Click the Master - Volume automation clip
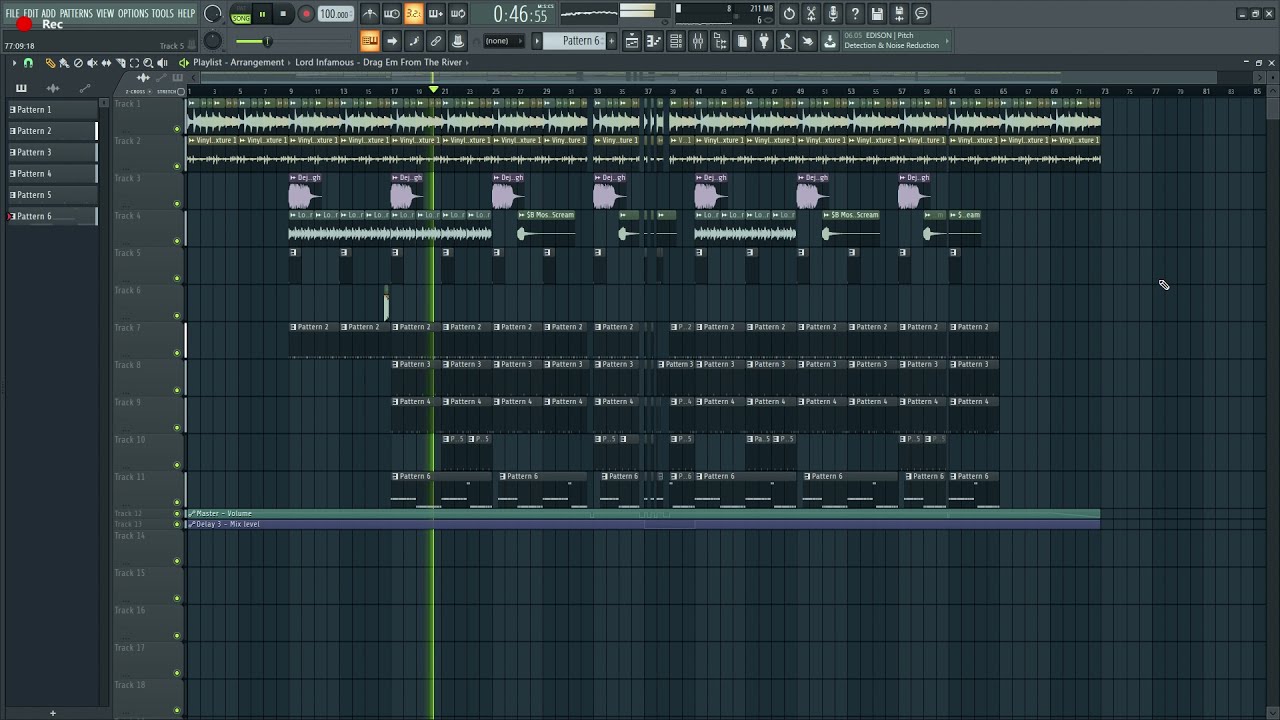The width and height of the screenshot is (1280, 720). (643, 514)
